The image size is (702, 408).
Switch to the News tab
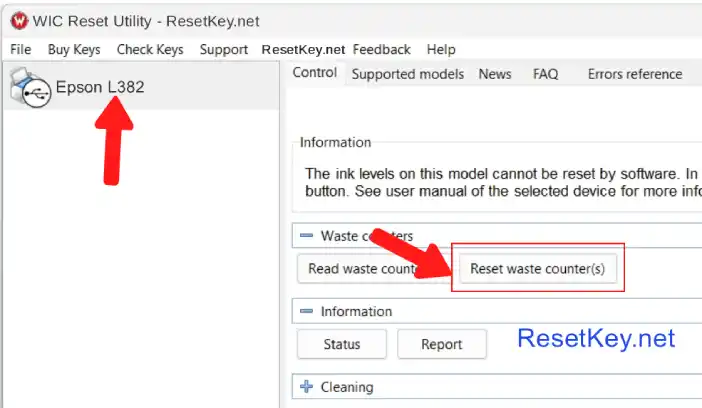click(494, 74)
